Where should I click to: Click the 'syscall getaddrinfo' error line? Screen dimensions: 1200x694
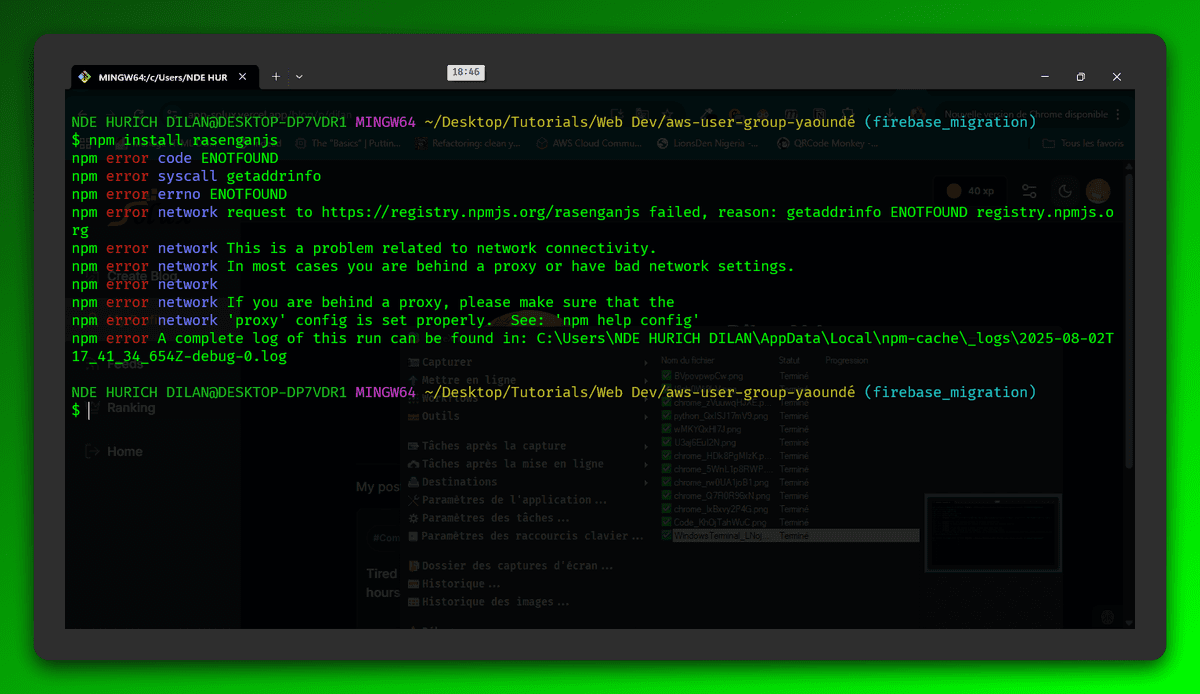click(196, 176)
